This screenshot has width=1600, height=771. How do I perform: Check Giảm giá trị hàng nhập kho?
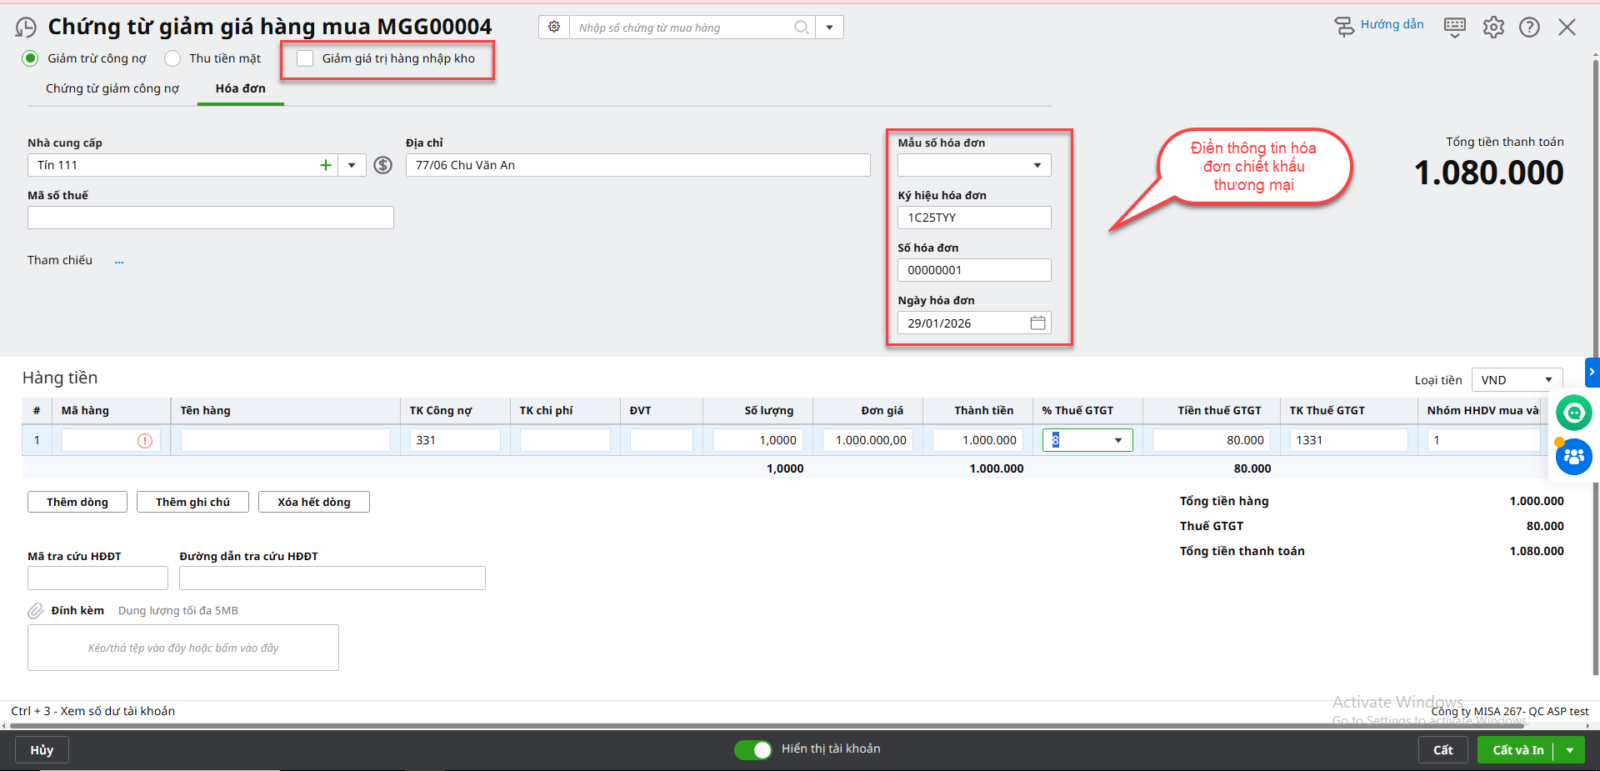[305, 58]
